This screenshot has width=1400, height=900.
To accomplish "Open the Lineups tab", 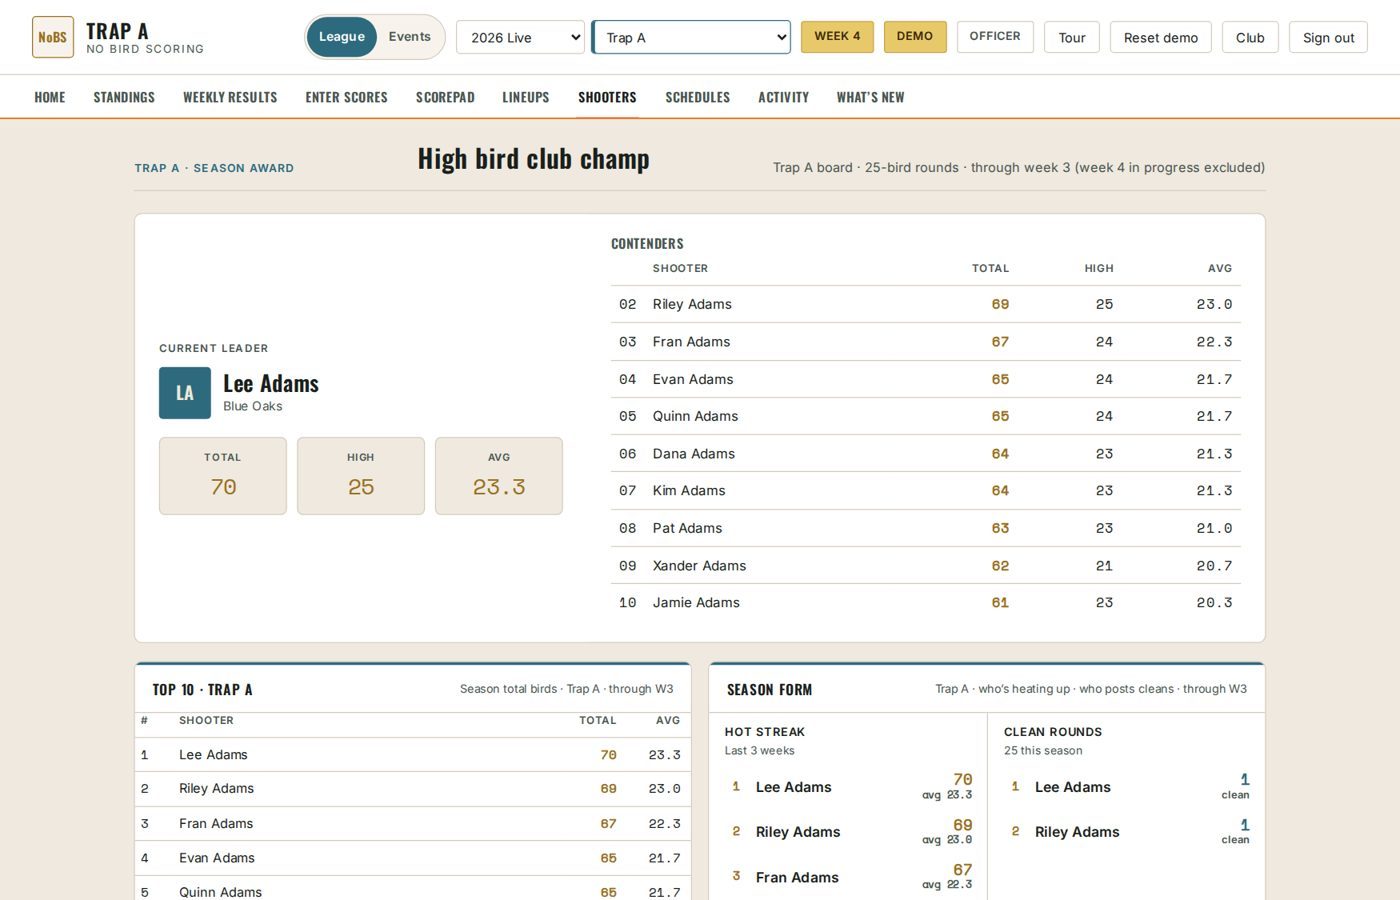I will pyautogui.click(x=526, y=97).
